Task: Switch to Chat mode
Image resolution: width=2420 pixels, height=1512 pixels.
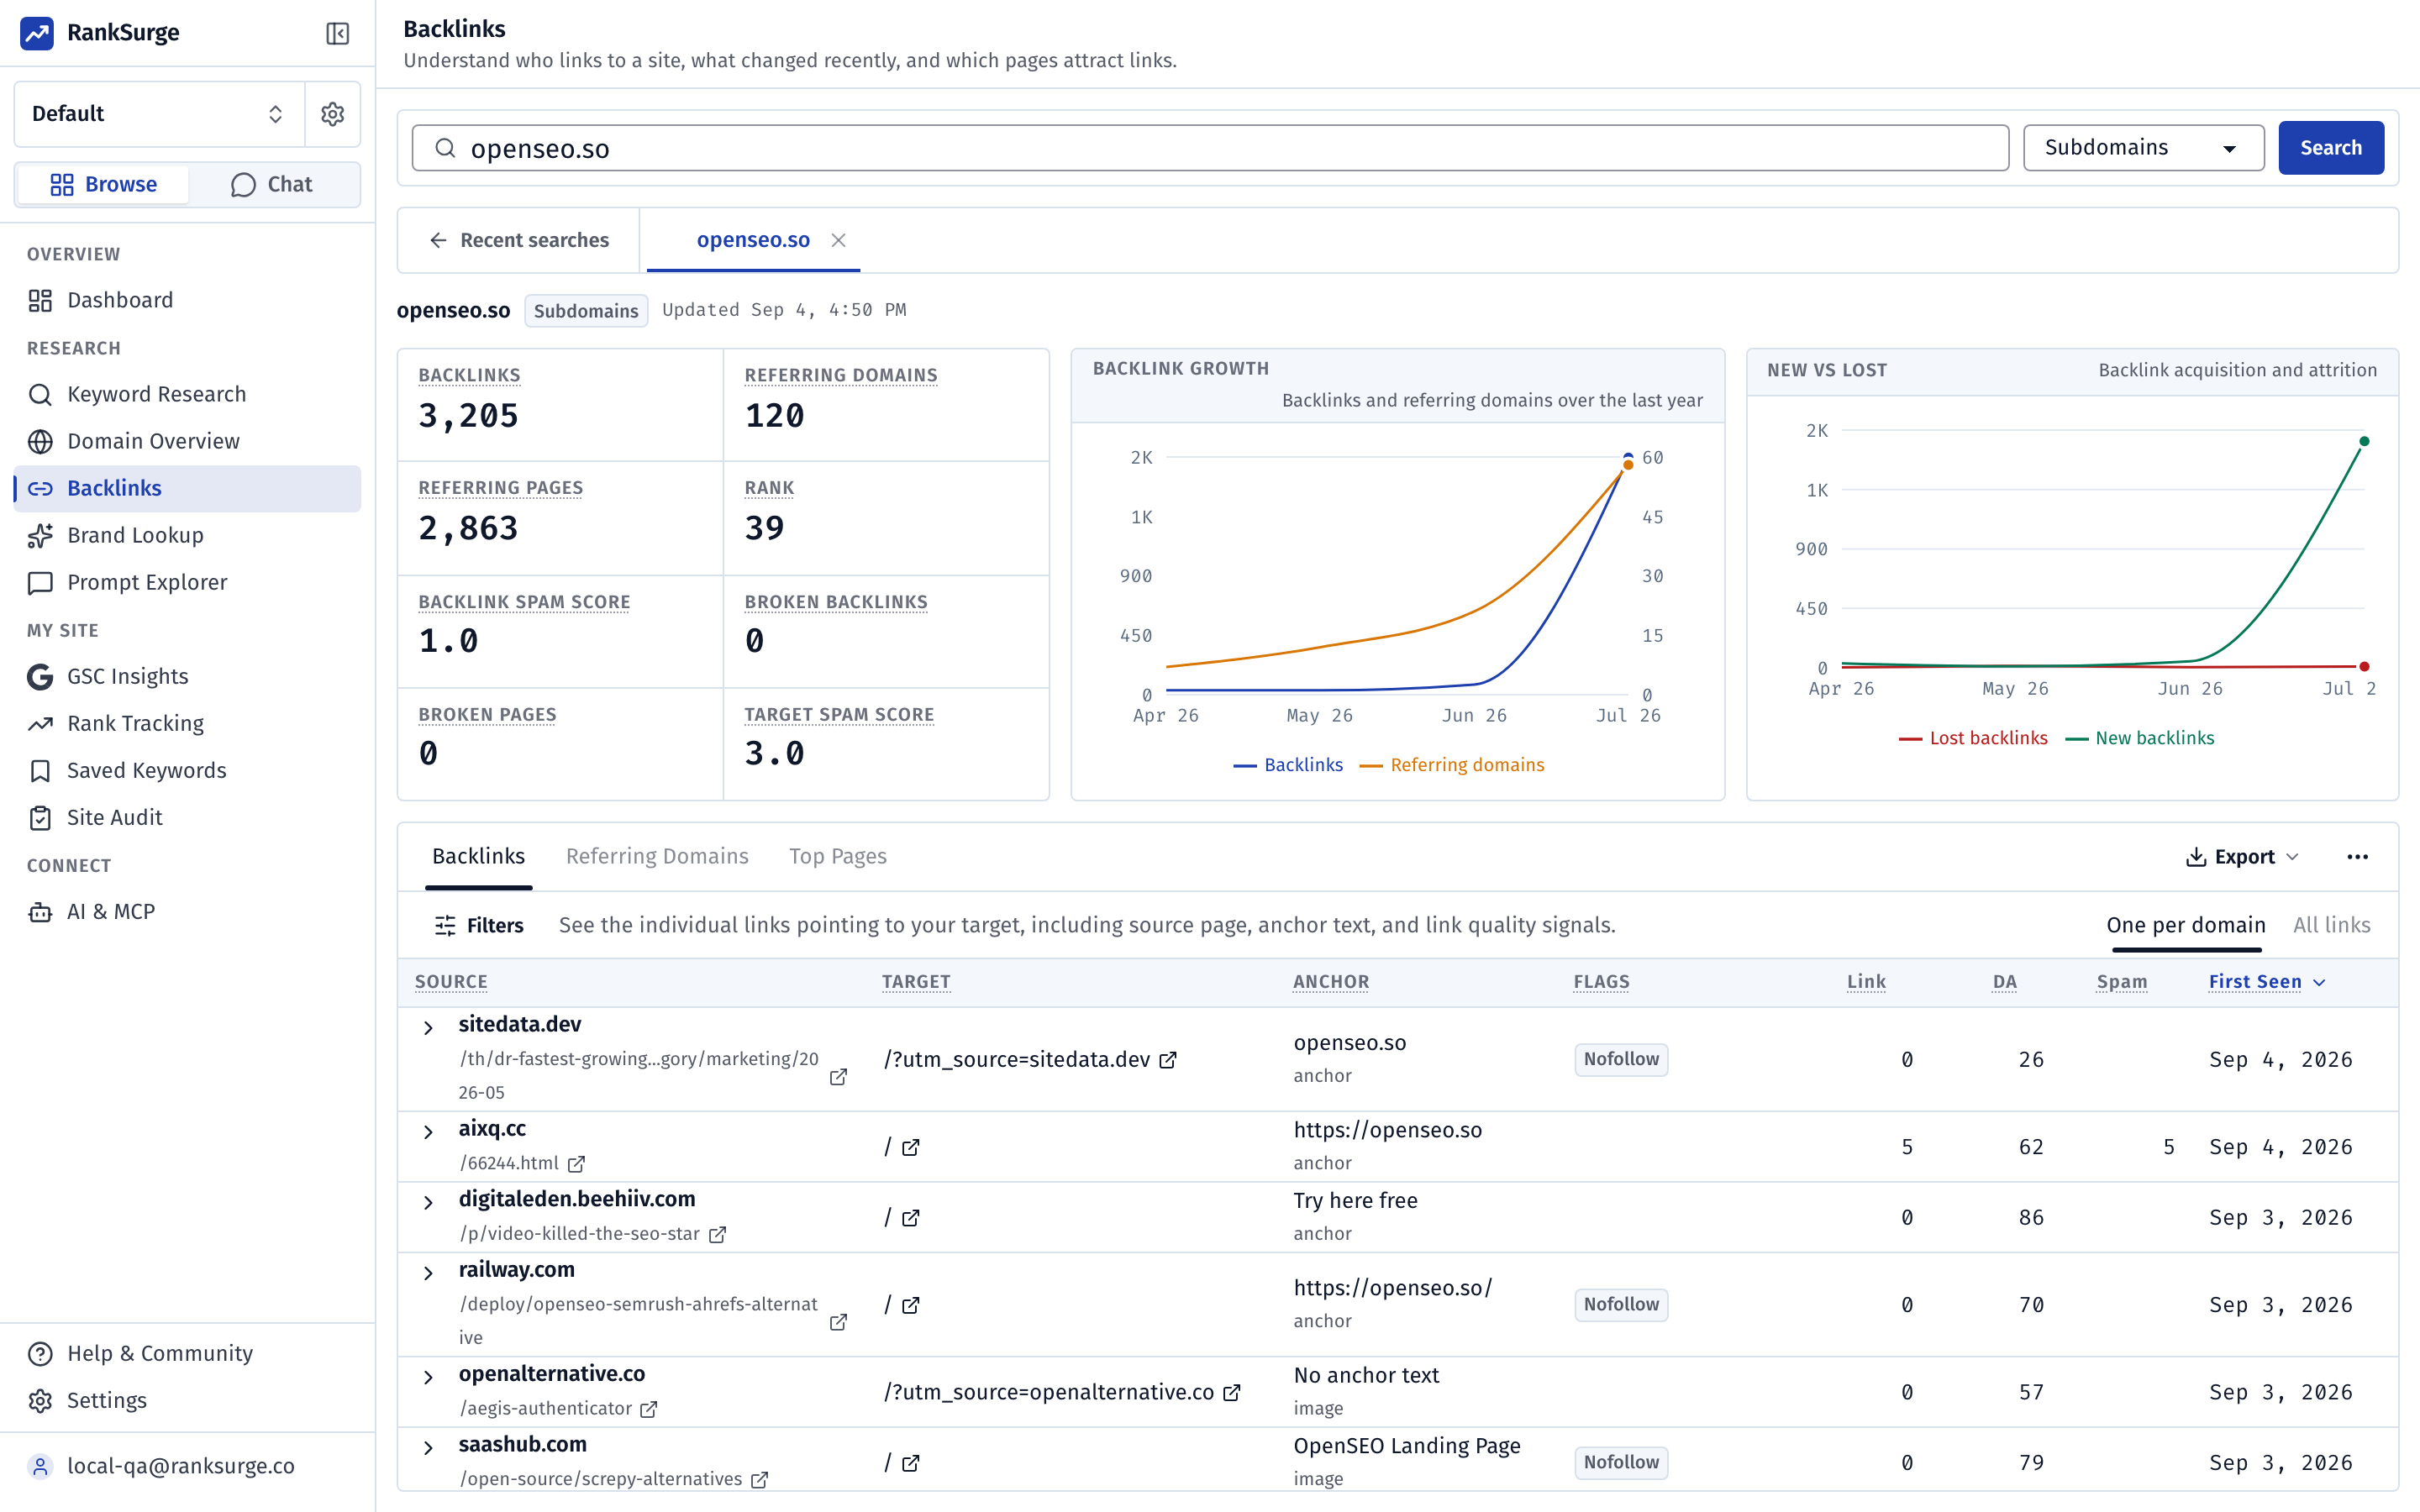Action: point(272,184)
